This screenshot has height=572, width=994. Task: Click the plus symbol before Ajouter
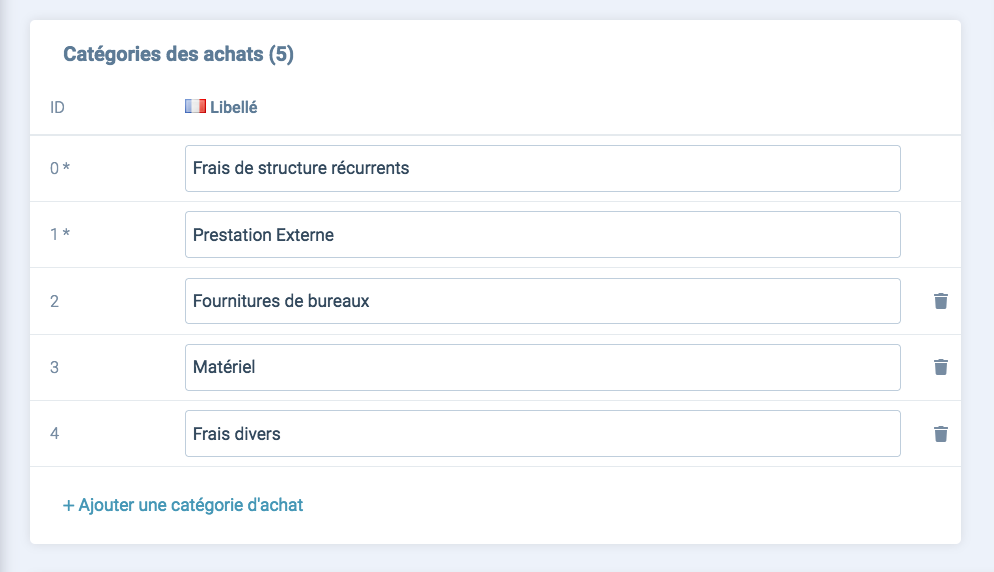point(68,505)
